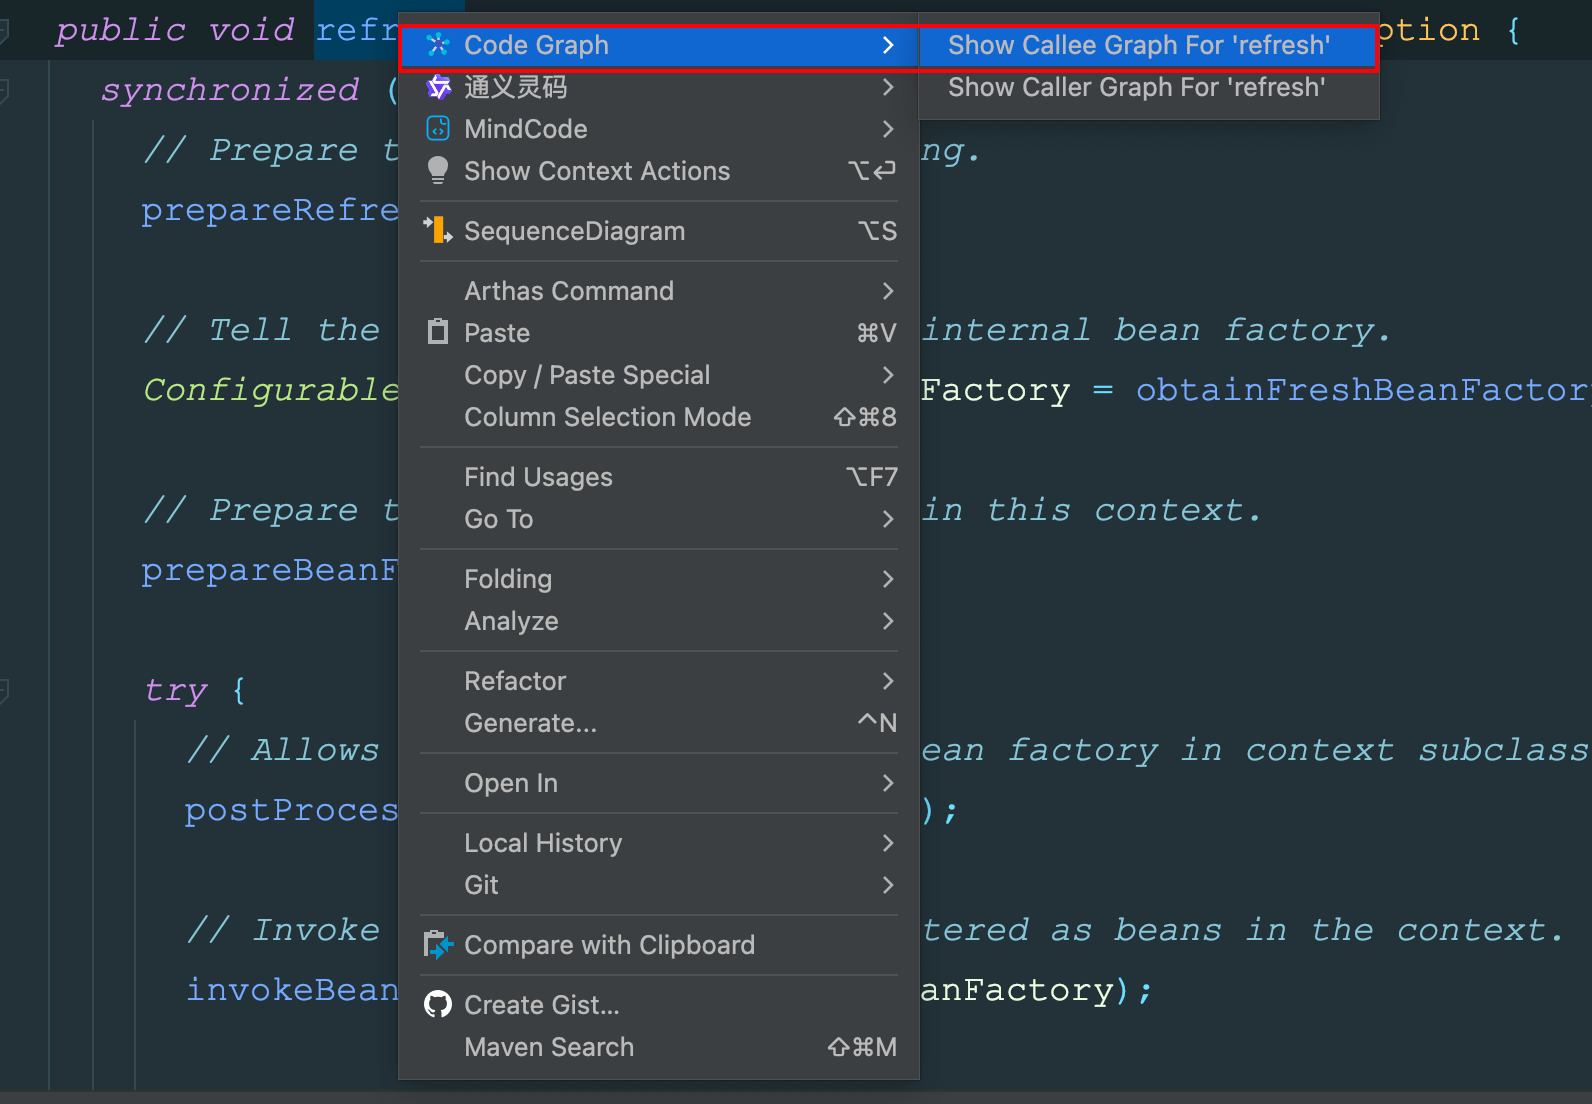
Task: Choose Maven Search menu entry
Action: click(658, 1047)
